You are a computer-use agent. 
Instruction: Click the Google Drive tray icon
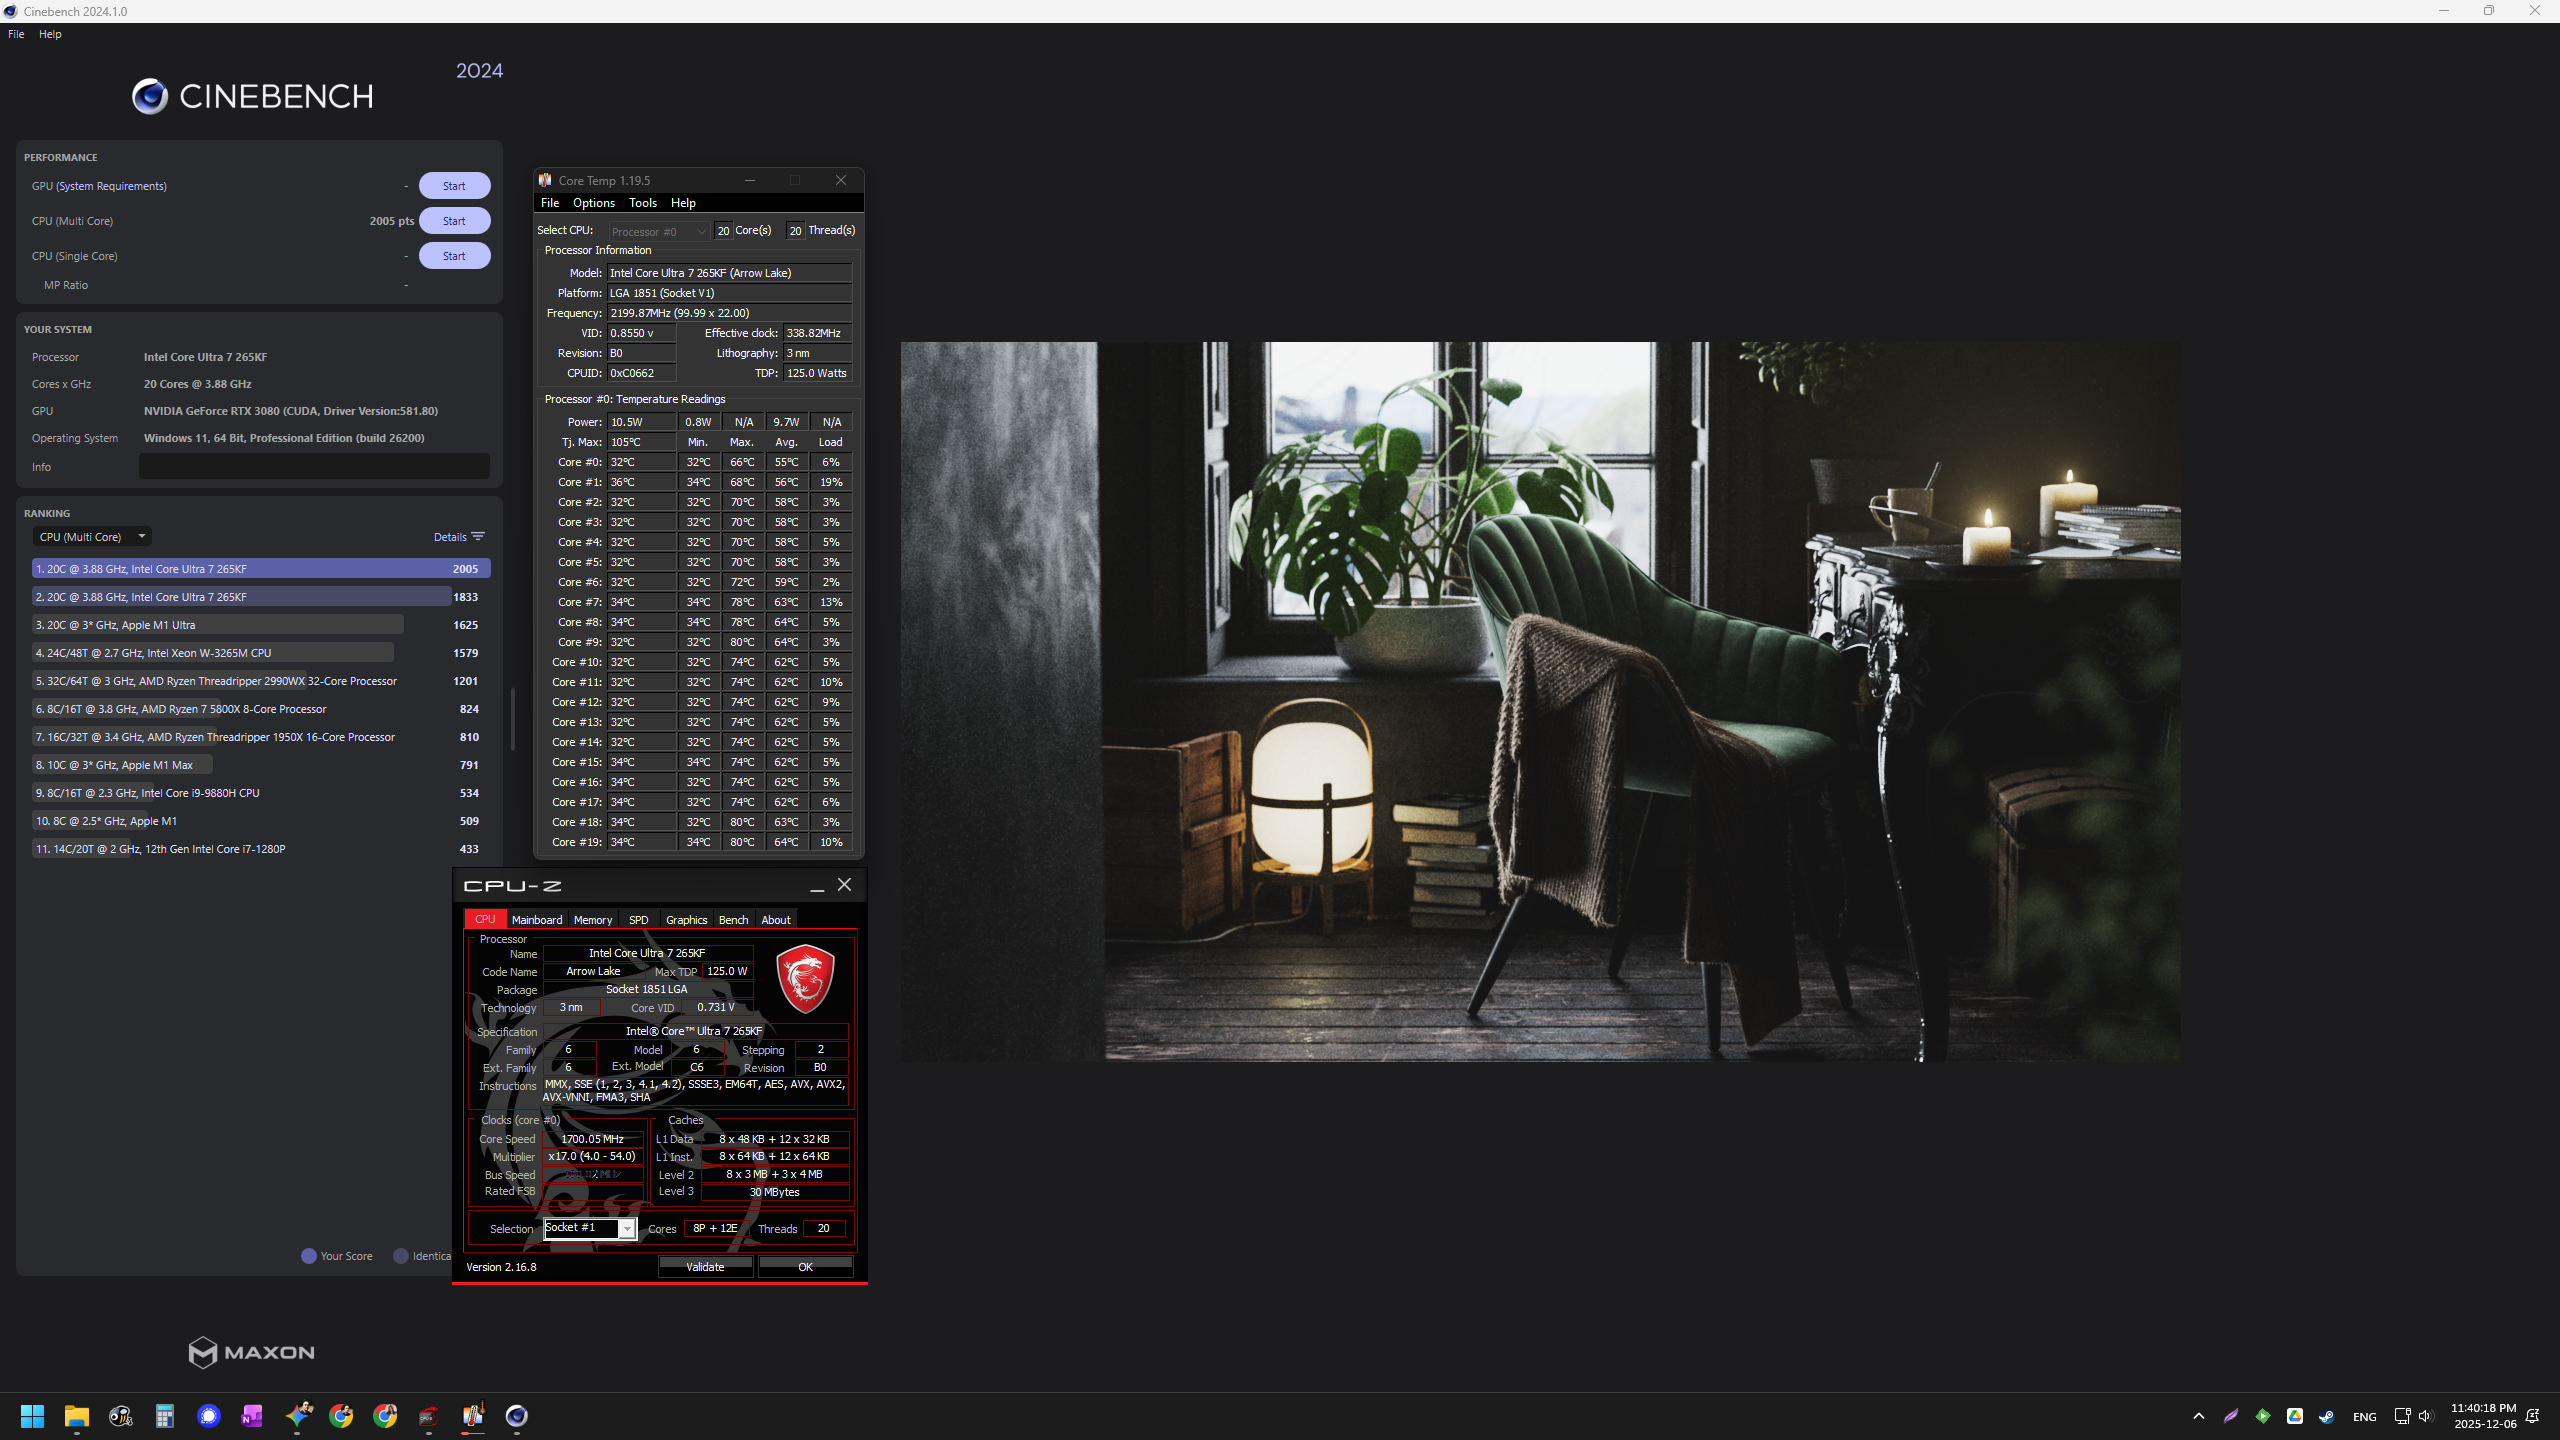tap(2295, 1416)
